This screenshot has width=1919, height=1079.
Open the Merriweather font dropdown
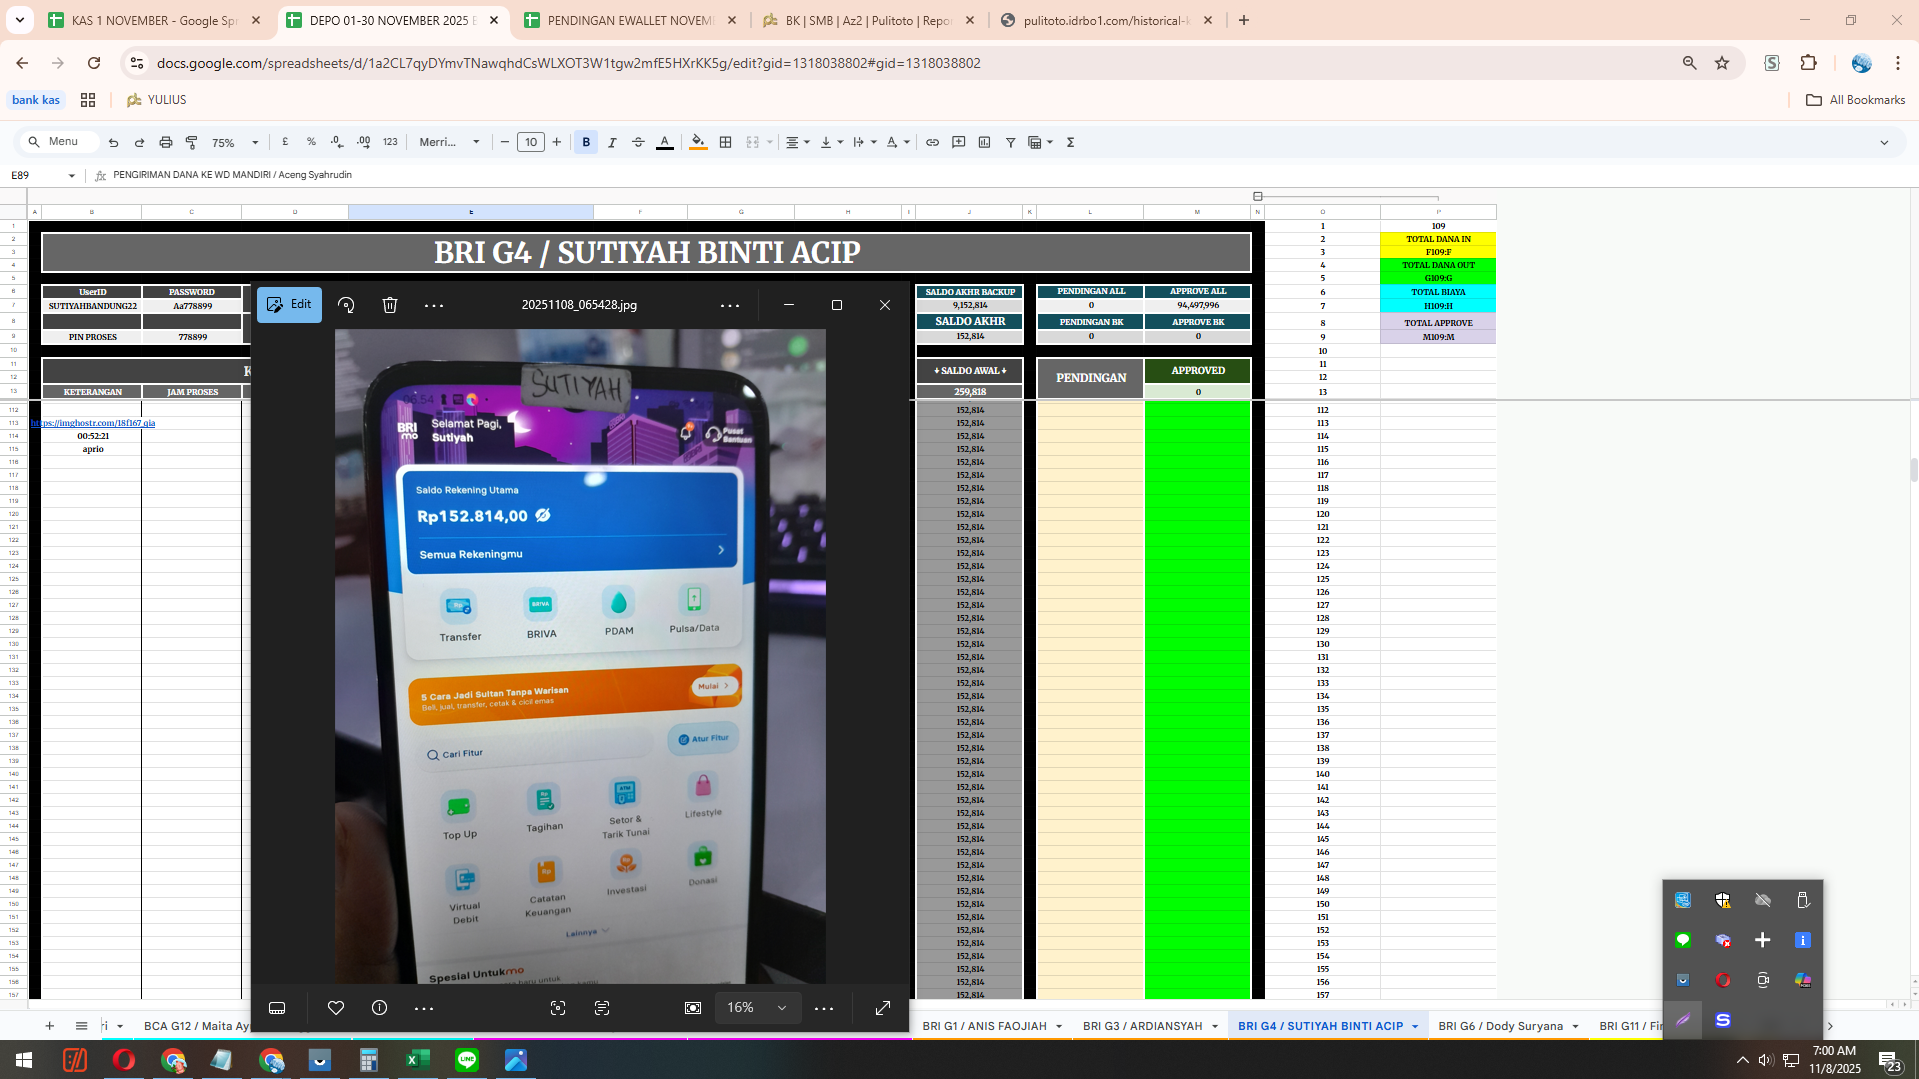(x=449, y=142)
